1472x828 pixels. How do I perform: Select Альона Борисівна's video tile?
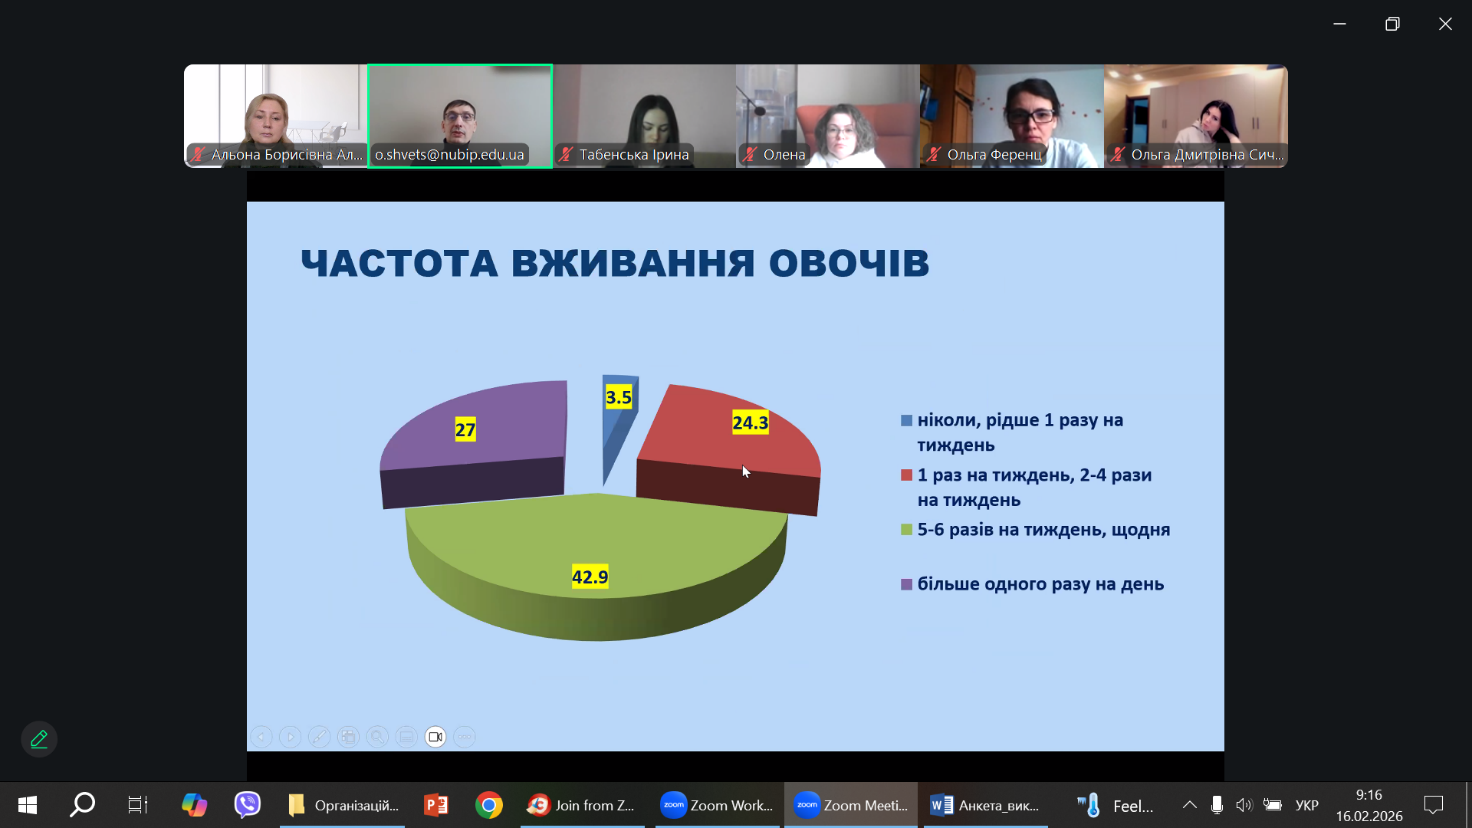pyautogui.click(x=276, y=116)
